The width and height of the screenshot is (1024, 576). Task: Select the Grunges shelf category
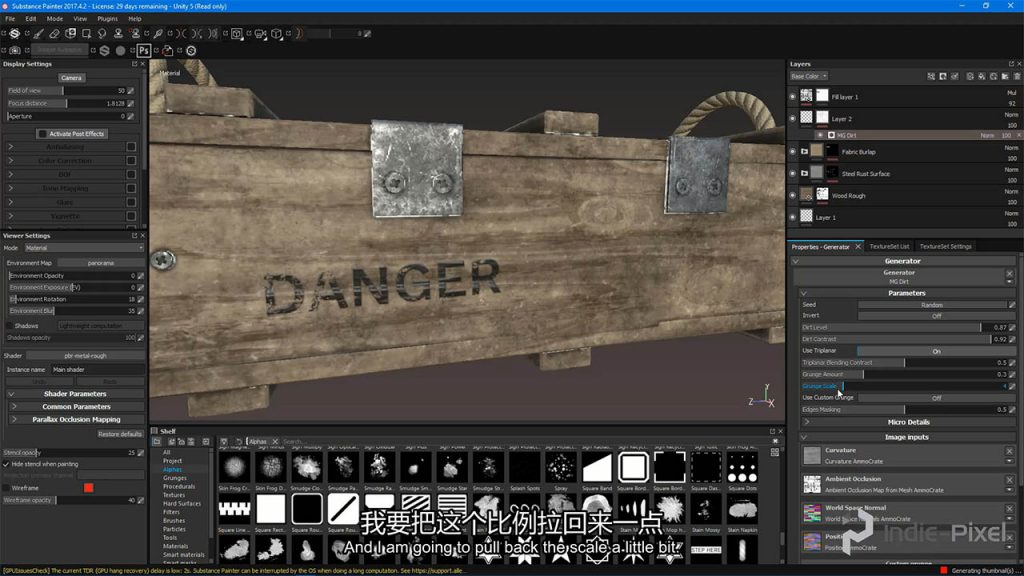coord(174,478)
